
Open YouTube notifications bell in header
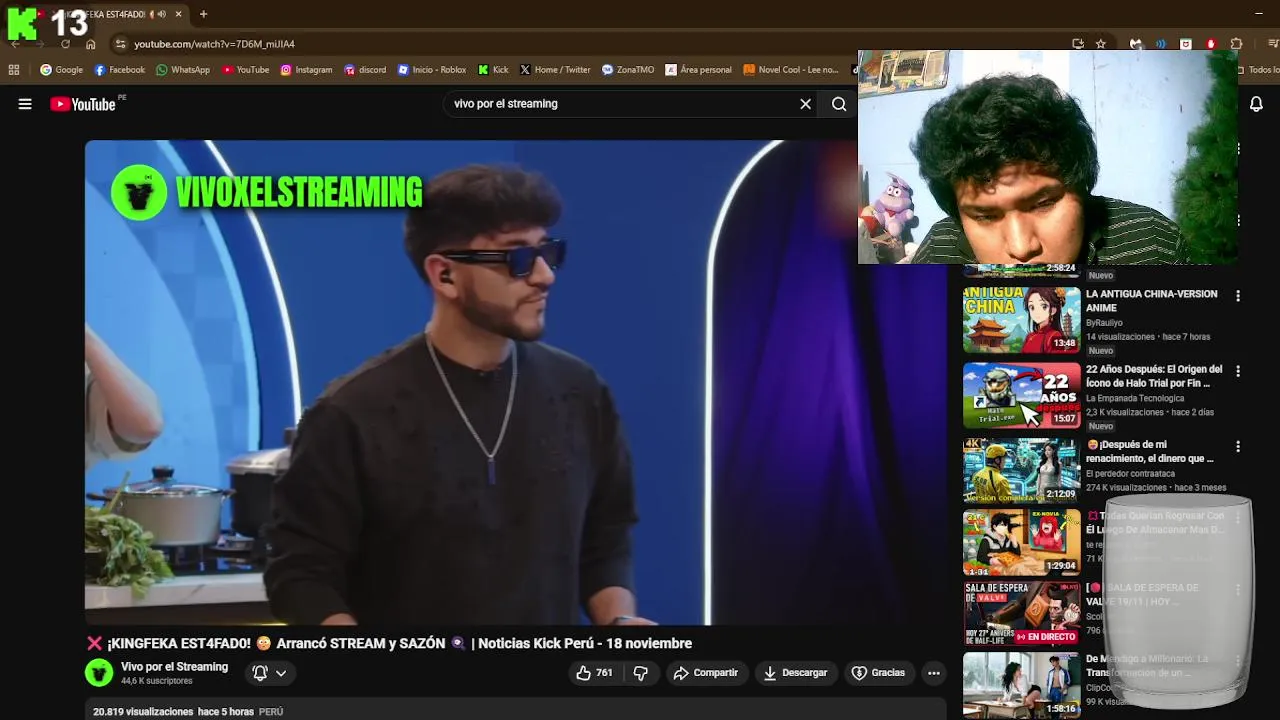pos(1256,104)
